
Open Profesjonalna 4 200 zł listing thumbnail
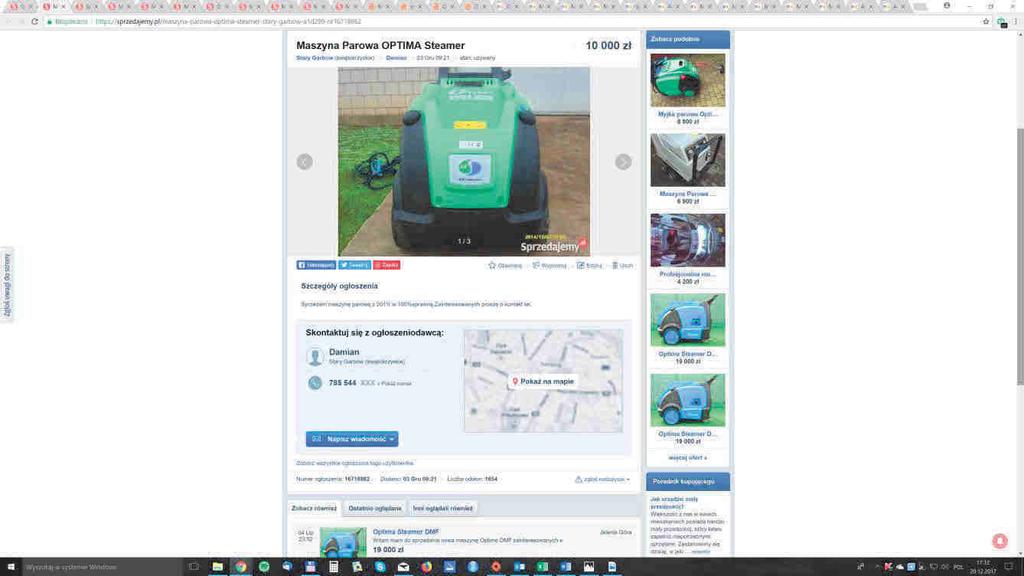coord(688,240)
